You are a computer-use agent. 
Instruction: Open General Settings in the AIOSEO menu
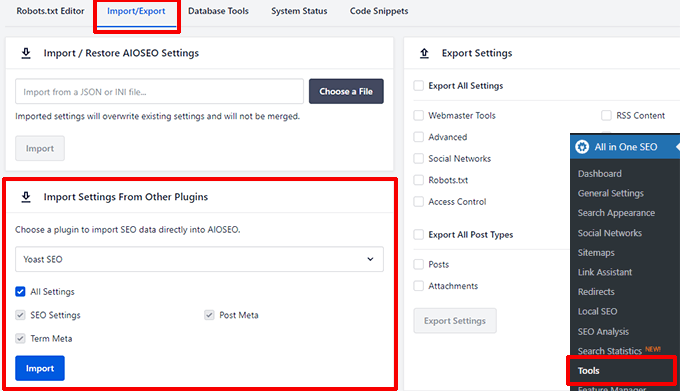point(611,193)
